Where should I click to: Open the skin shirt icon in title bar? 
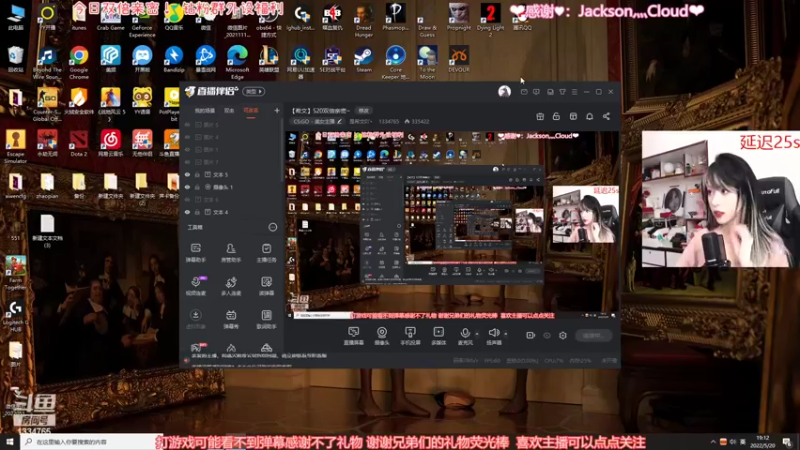point(562,92)
